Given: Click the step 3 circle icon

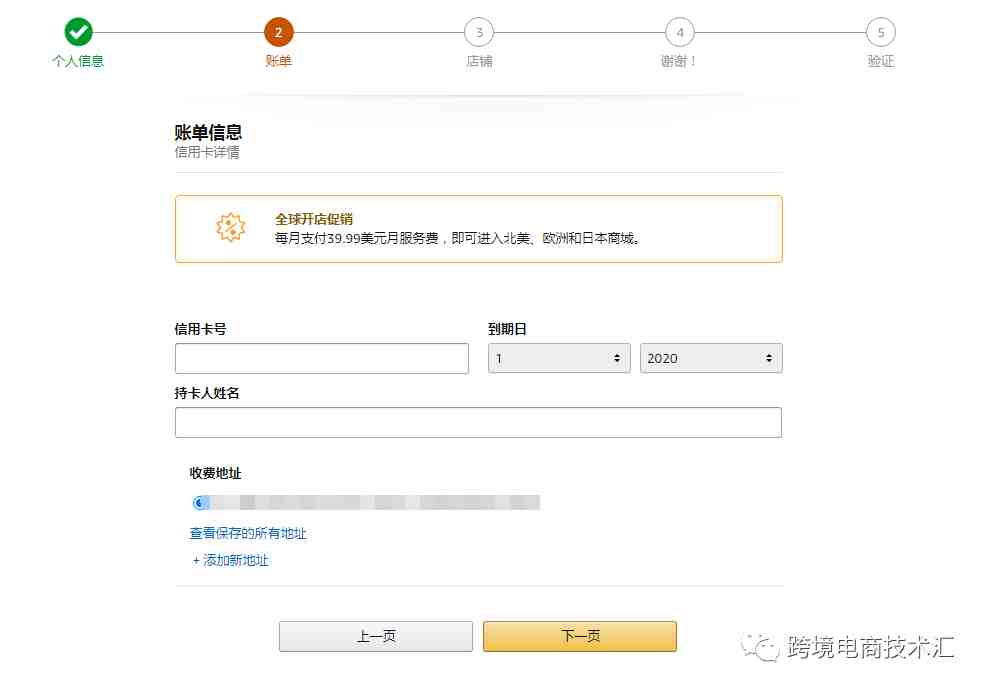Looking at the screenshot, I should coord(479,32).
